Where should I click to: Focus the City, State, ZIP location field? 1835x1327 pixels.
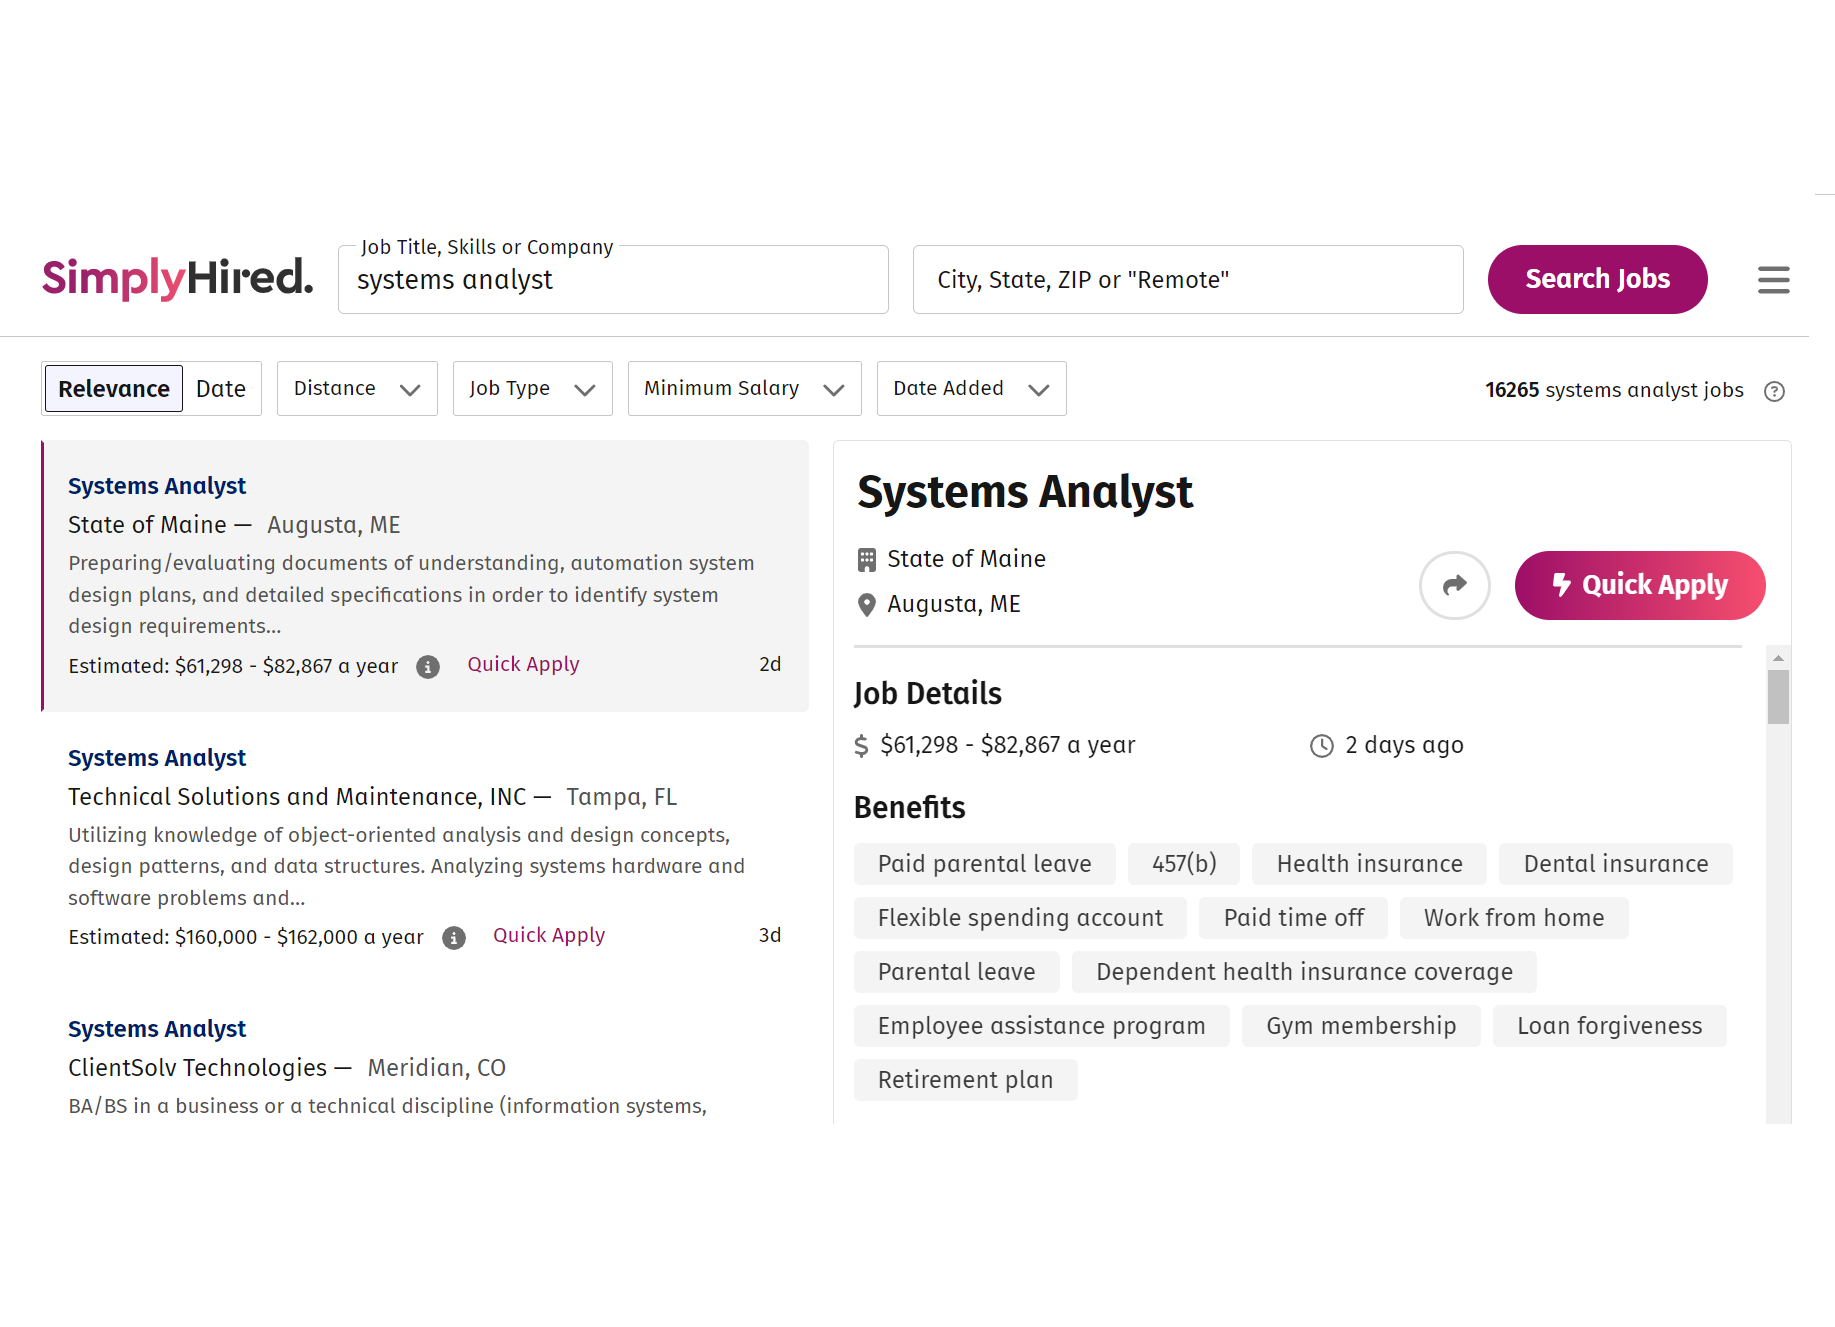(1188, 280)
